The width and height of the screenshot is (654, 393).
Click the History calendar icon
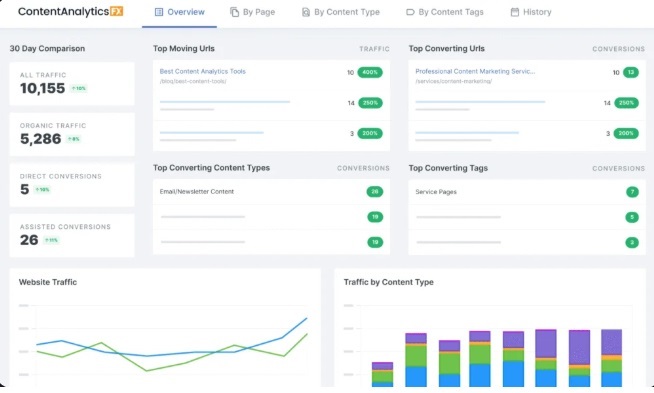tap(515, 12)
